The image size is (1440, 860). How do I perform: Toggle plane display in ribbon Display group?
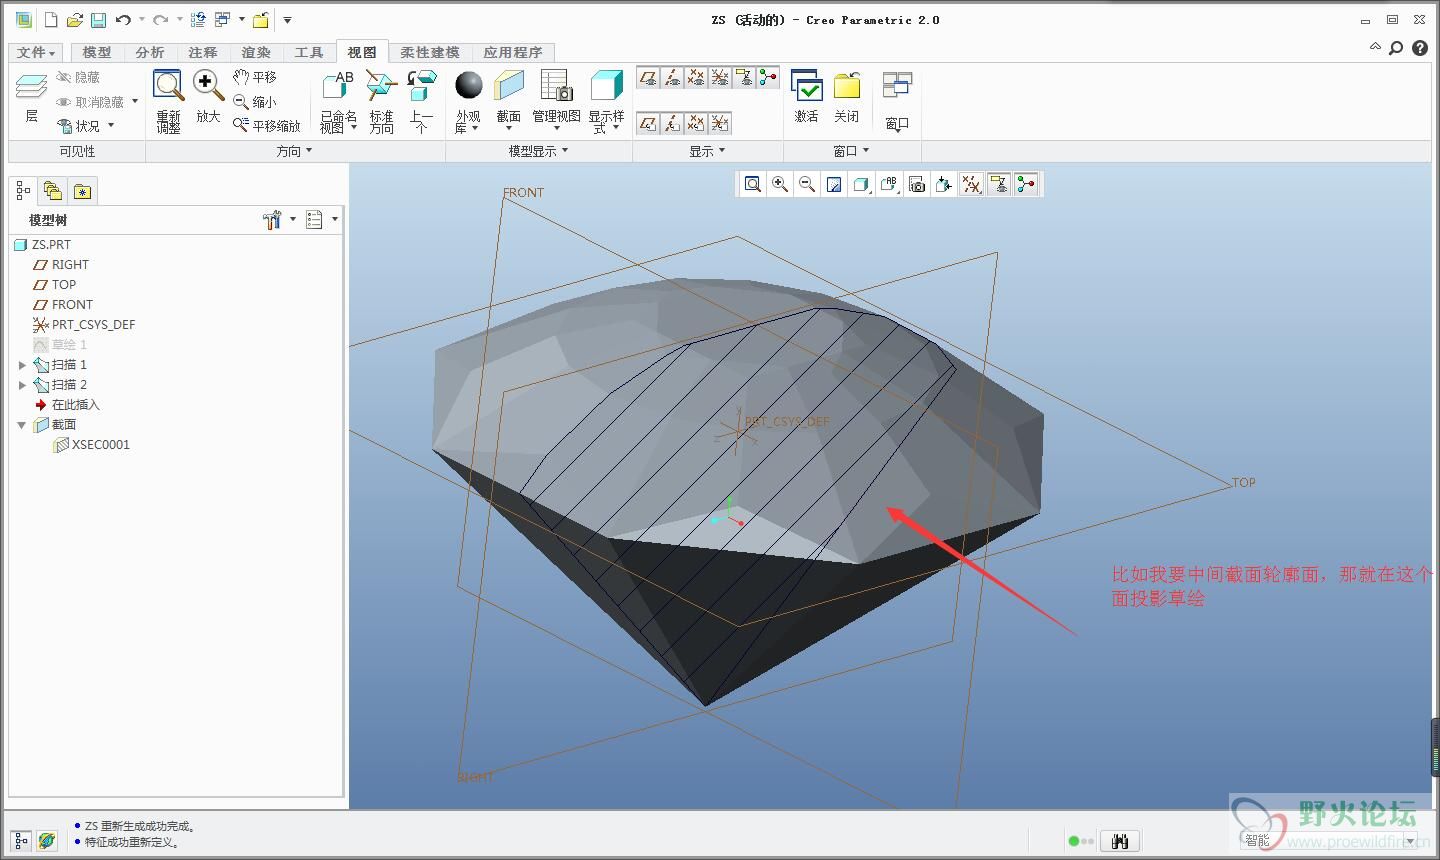[648, 77]
